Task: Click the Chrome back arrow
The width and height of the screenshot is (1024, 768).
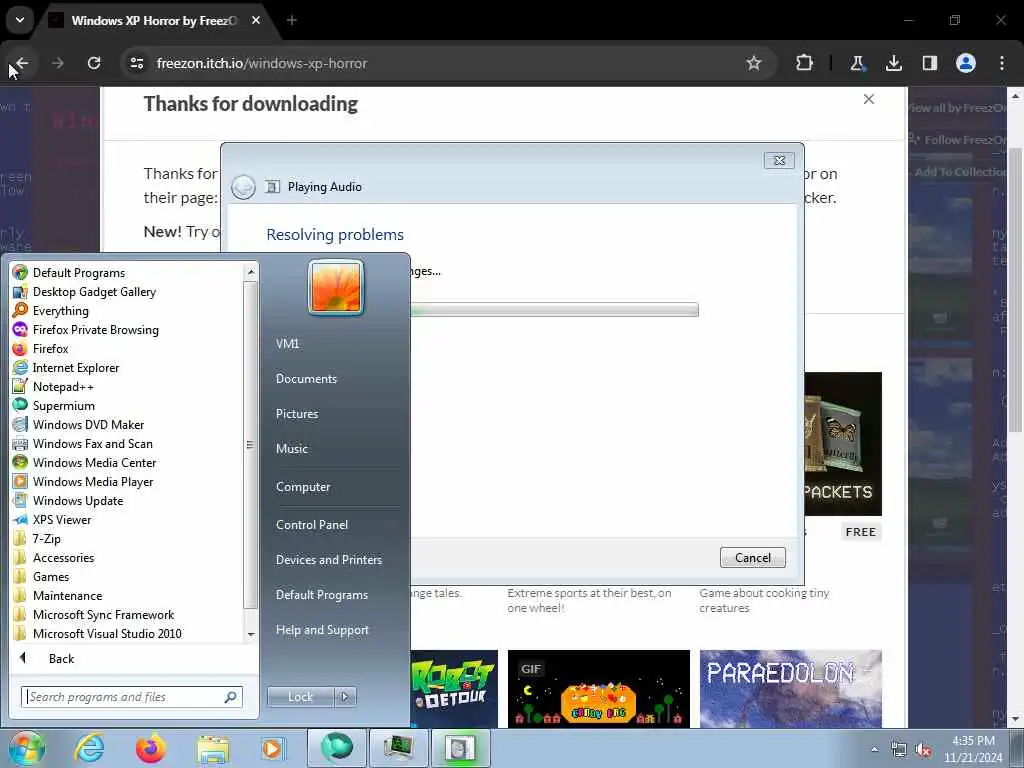Action: coord(22,63)
